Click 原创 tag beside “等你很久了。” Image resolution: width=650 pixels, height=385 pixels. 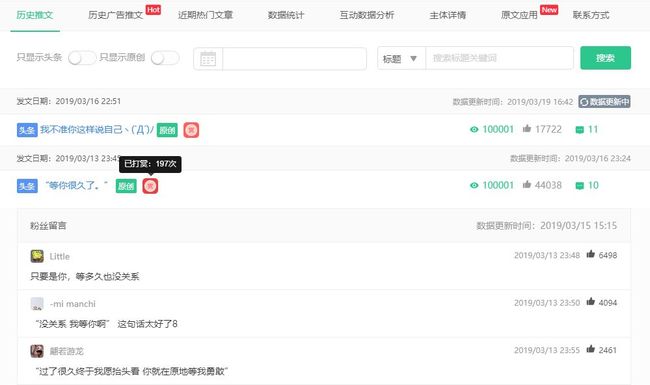[126, 186]
